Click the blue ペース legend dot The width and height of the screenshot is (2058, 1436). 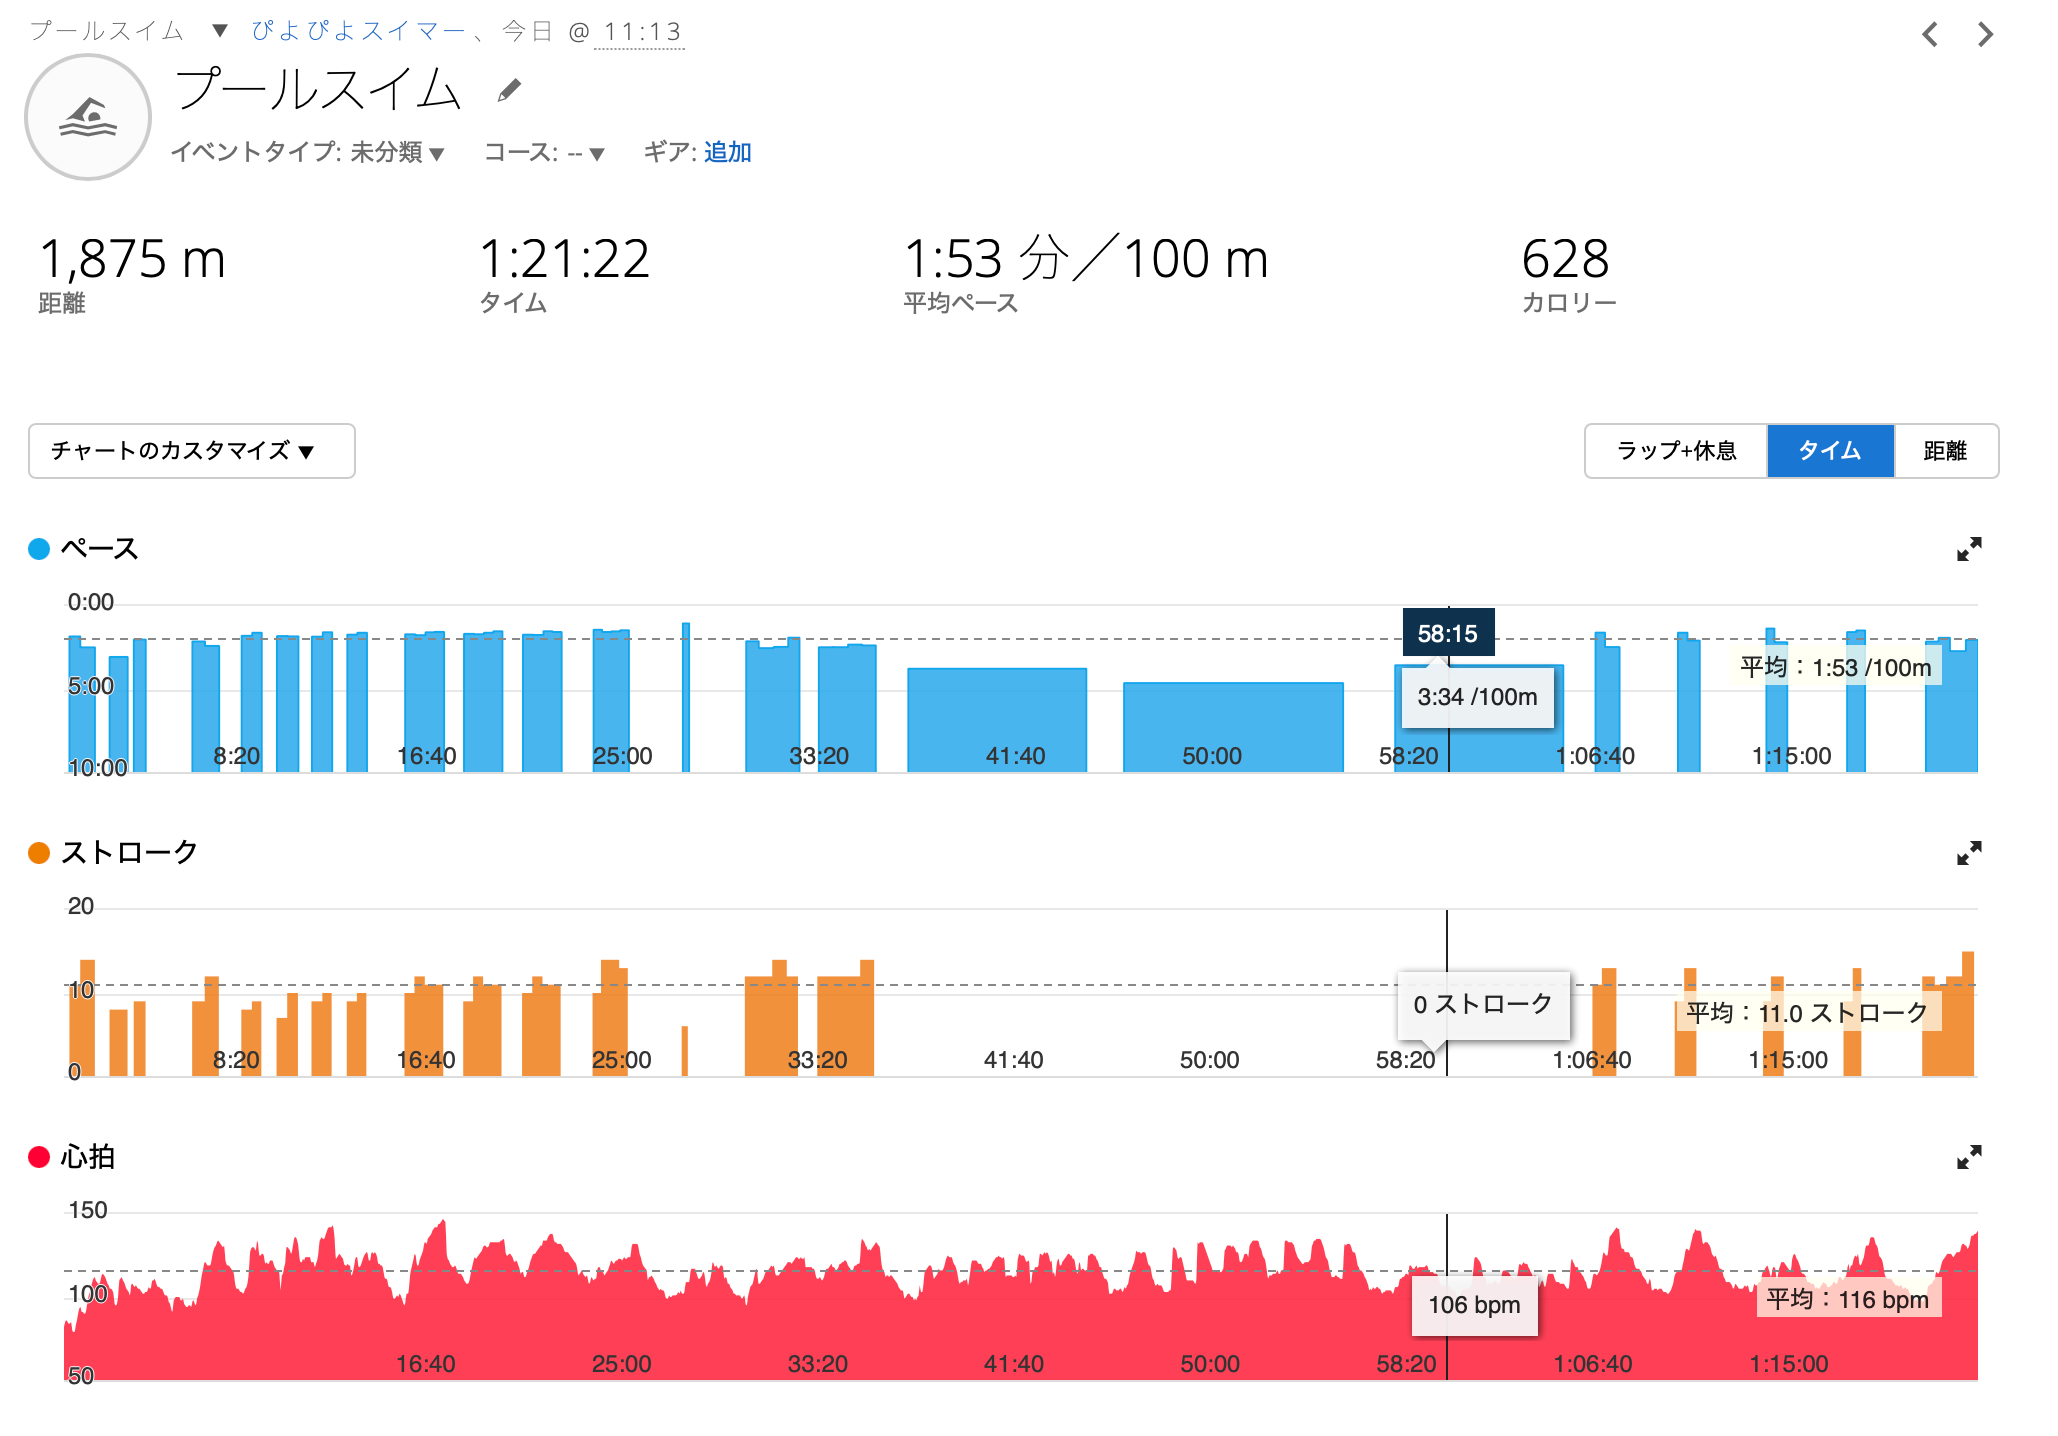point(39,549)
